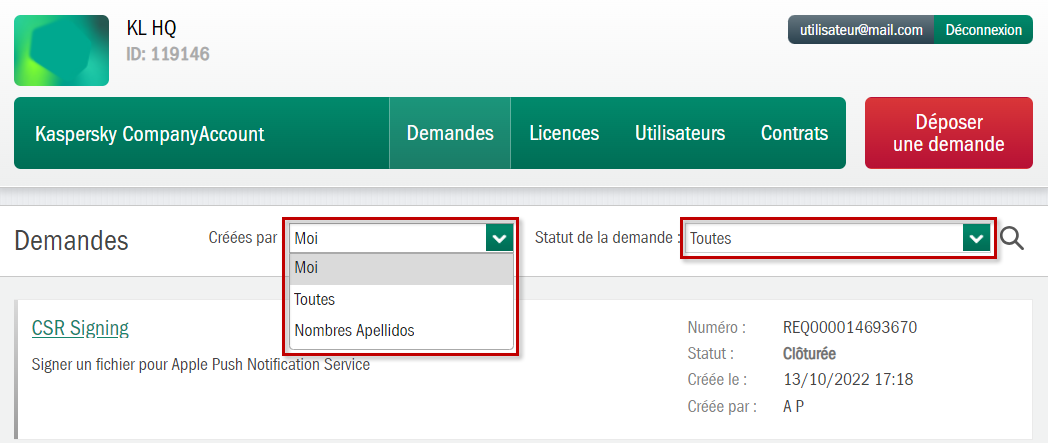The height and width of the screenshot is (443, 1048).
Task: Pick 'Nombres Apellidos' from the dropdown list
Action: click(x=401, y=330)
